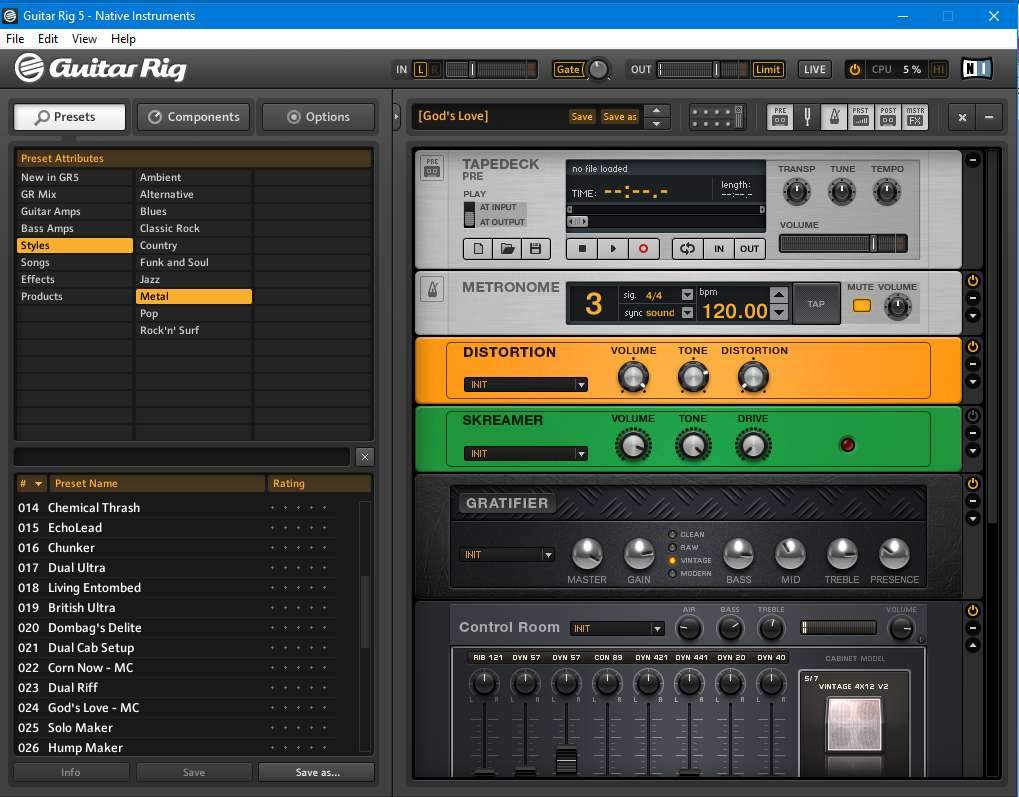The width and height of the screenshot is (1019, 797).
Task: Open file with Tapedeck folder icon
Action: [507, 249]
